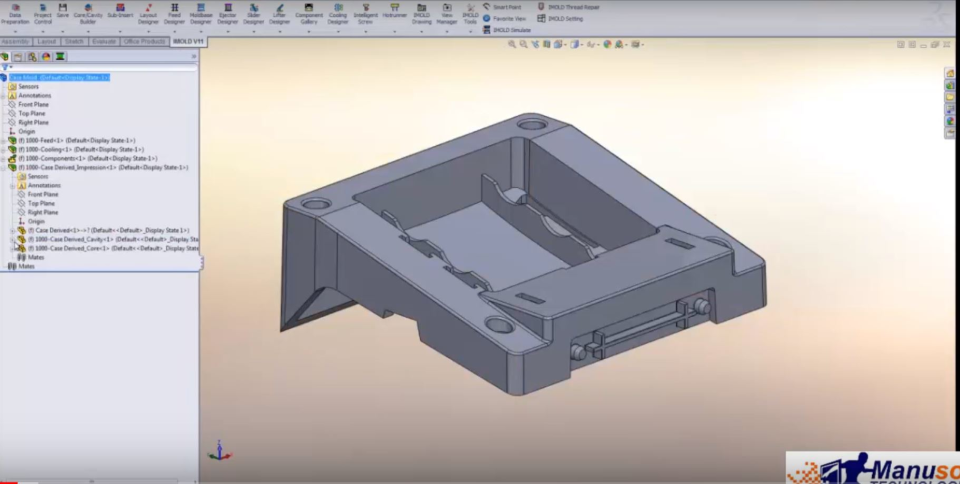Expand the top-level Annotations node

pos(4,95)
